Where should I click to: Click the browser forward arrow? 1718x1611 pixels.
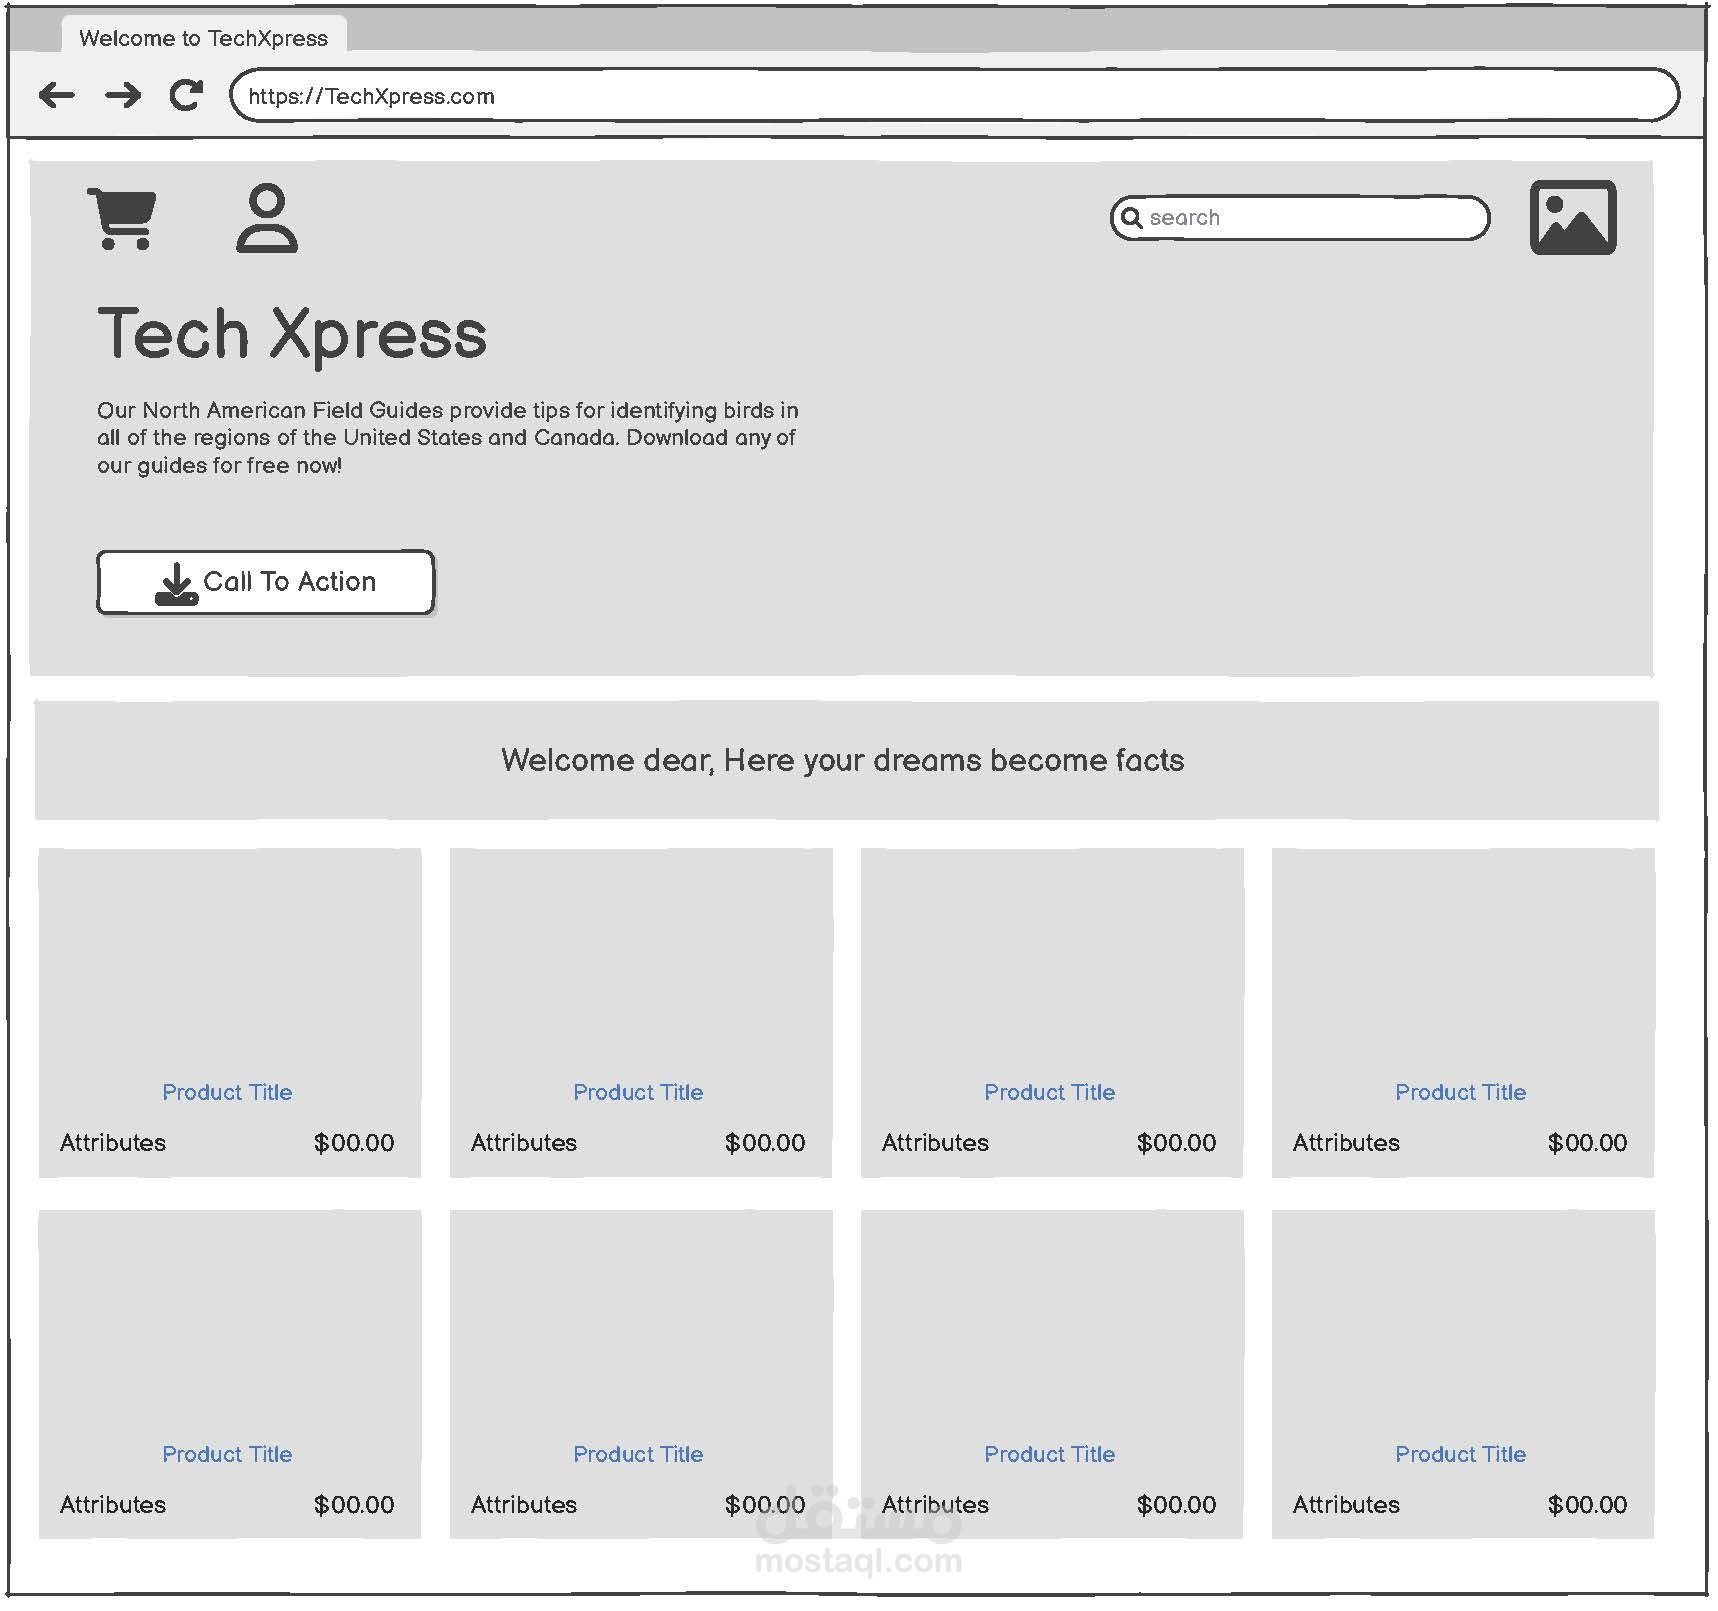point(122,95)
